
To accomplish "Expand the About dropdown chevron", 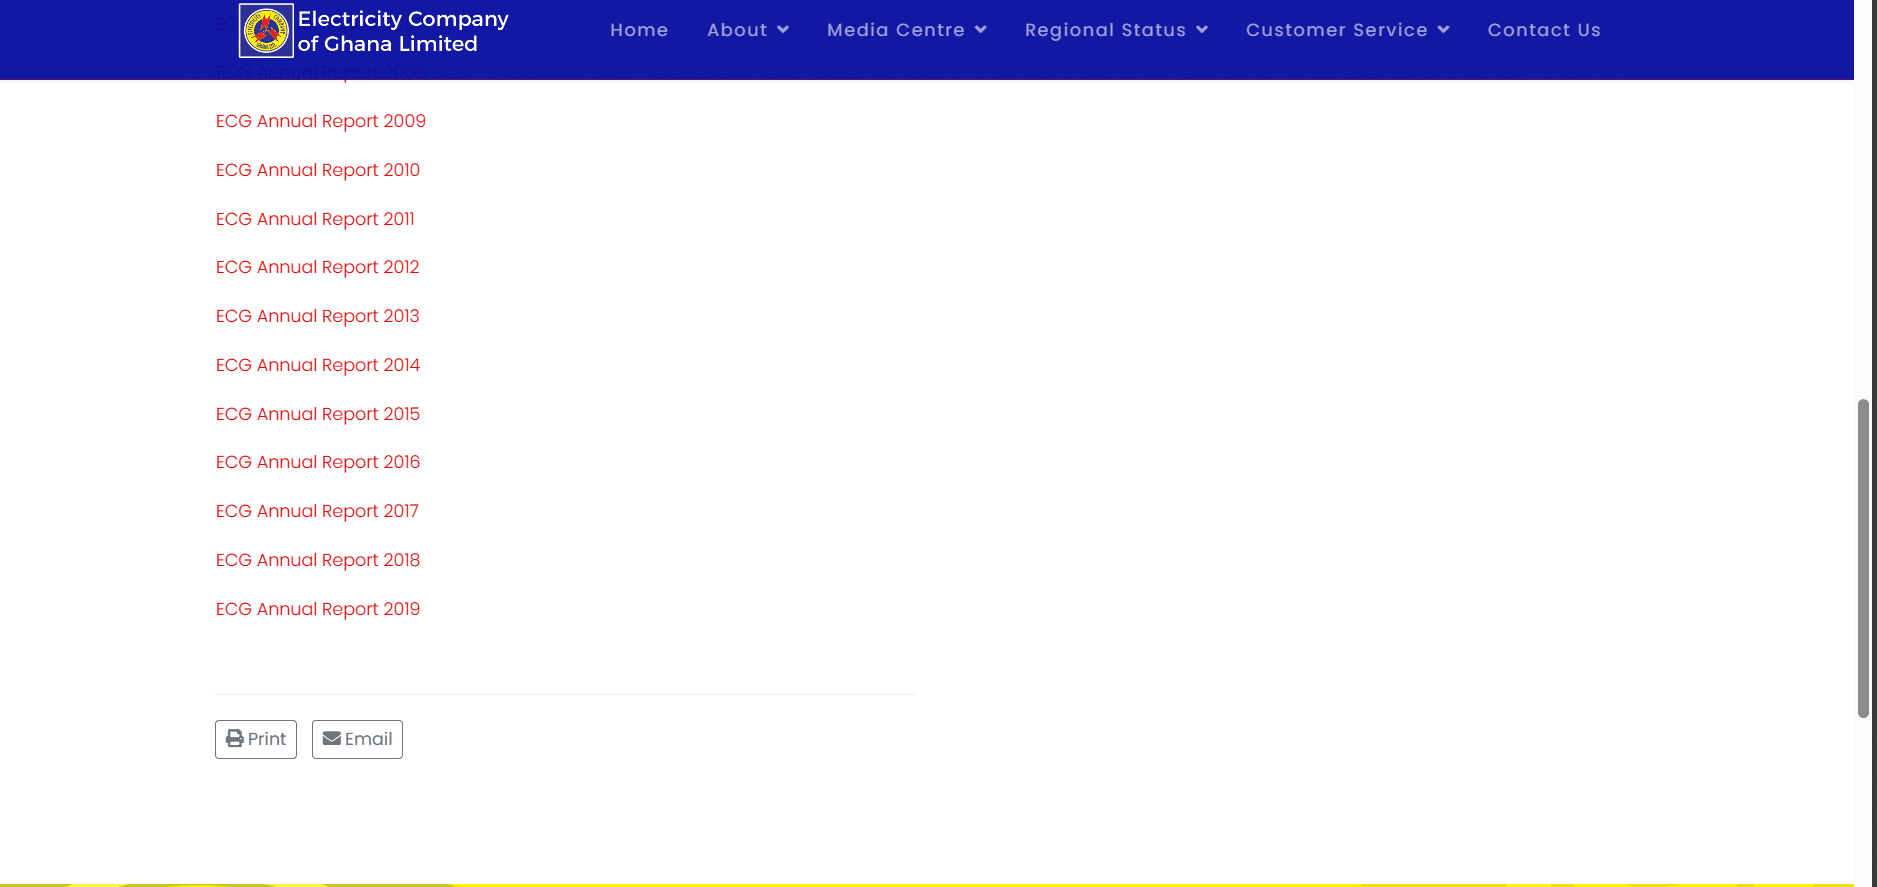I will pos(783,30).
